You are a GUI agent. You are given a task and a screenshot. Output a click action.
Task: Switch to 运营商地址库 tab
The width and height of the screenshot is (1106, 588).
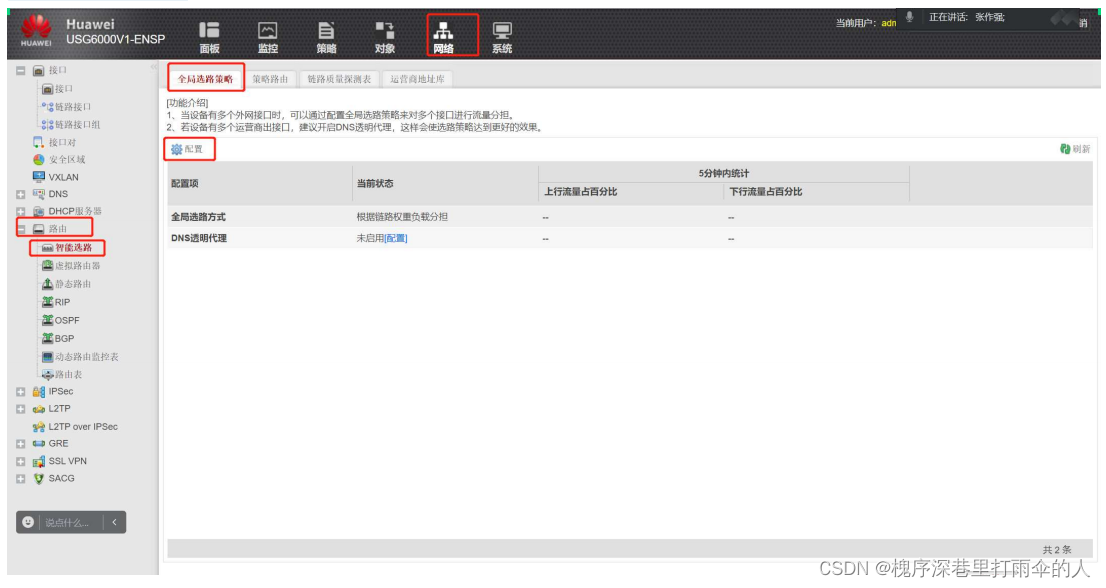[418, 79]
